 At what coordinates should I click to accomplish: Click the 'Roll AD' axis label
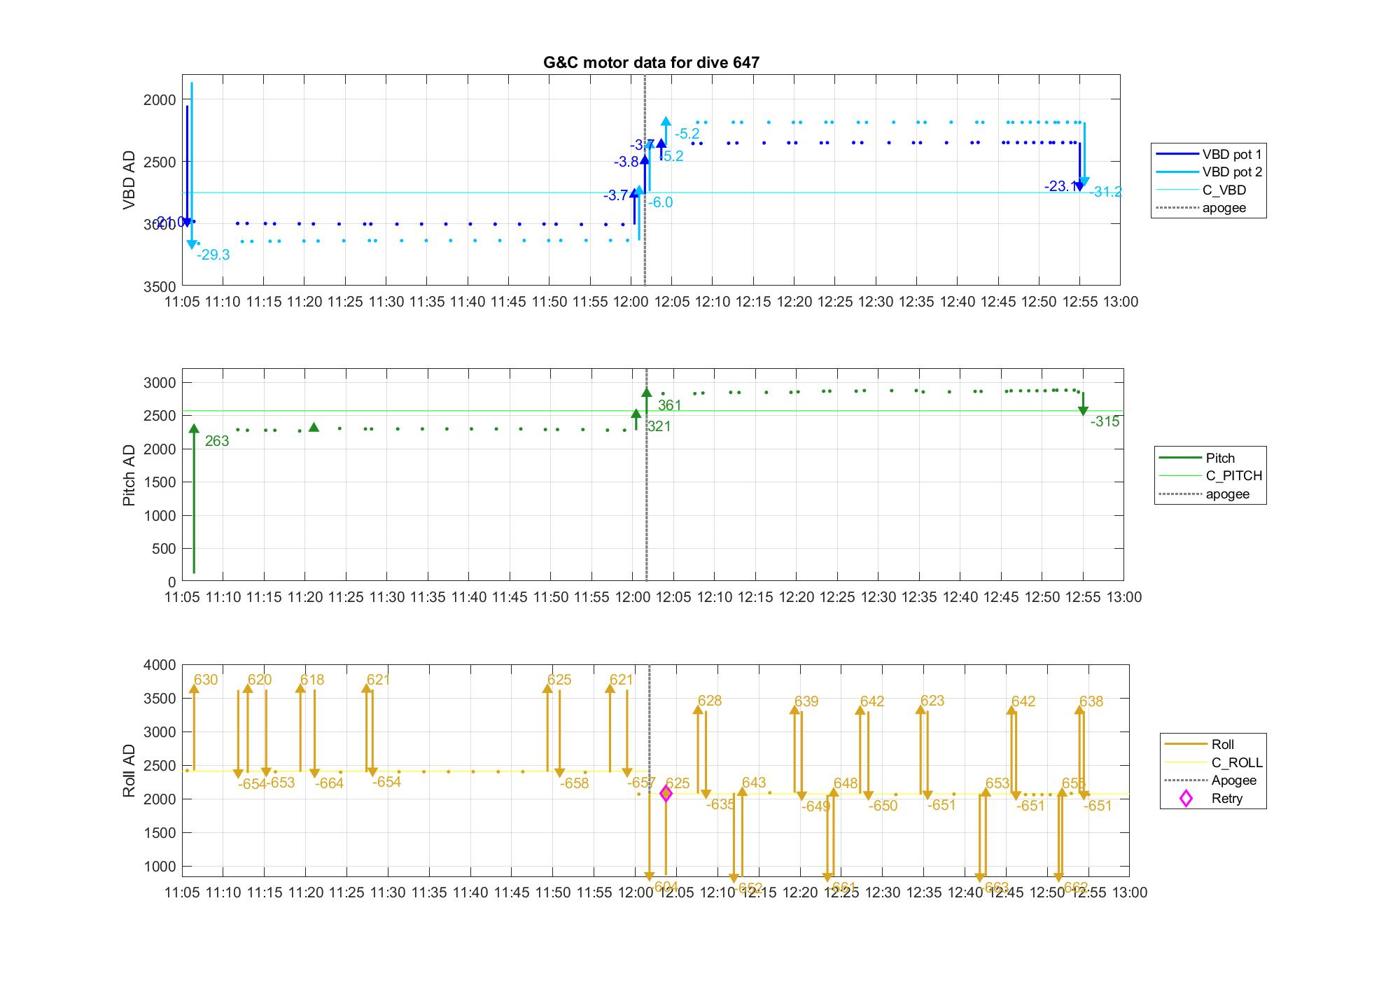[x=128, y=770]
